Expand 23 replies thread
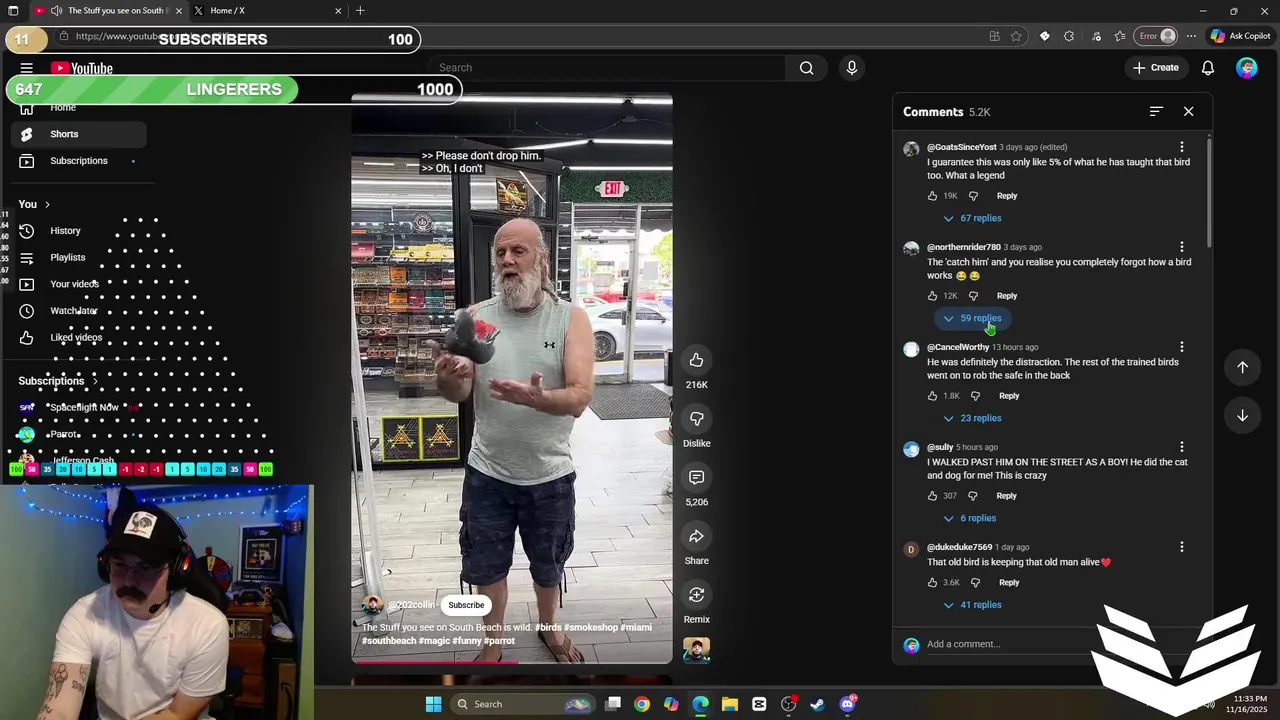This screenshot has height=720, width=1280. pyautogui.click(x=972, y=418)
